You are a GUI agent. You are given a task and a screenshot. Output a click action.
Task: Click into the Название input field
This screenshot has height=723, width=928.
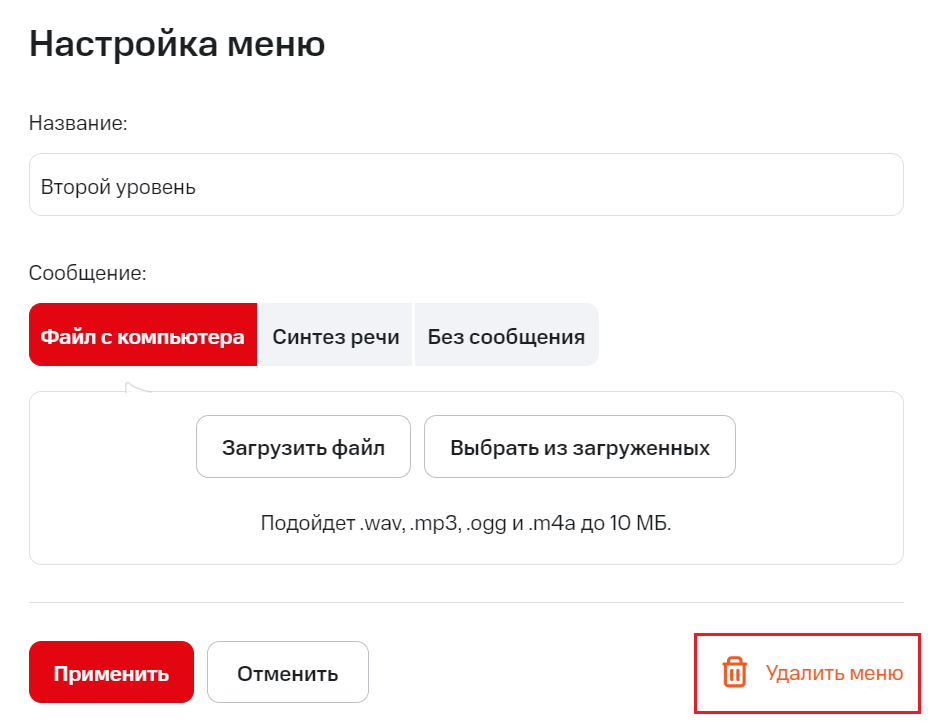pyautogui.click(x=466, y=185)
